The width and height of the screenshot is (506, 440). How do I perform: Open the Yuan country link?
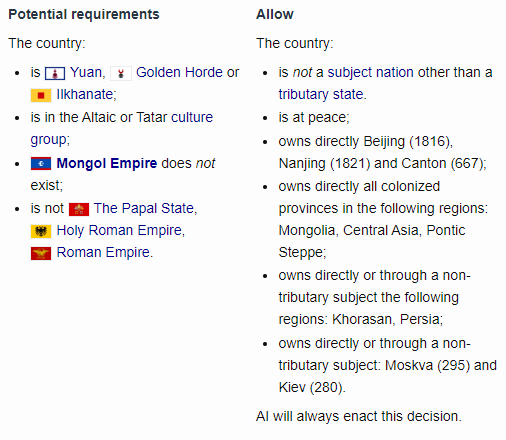tap(86, 72)
